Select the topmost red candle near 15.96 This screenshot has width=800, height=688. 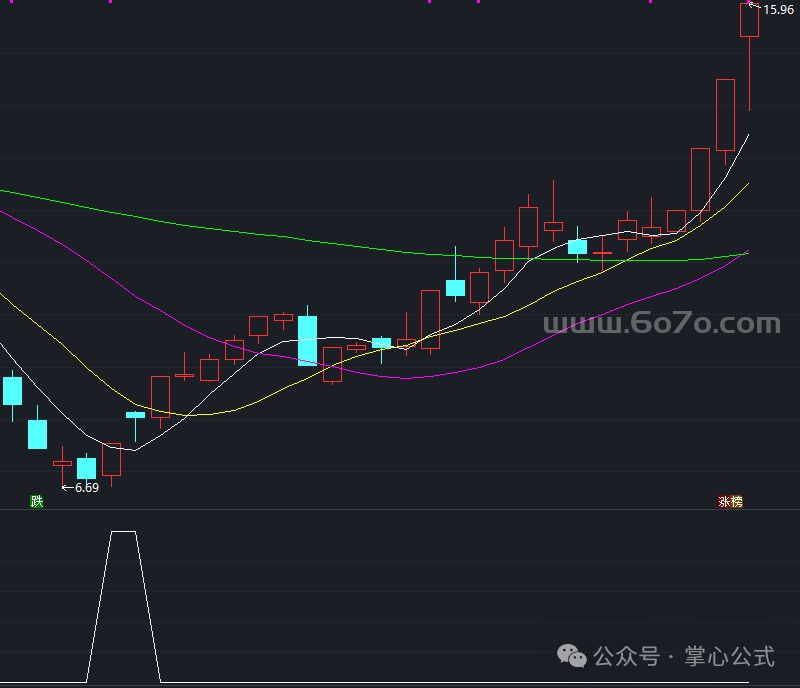(749, 21)
